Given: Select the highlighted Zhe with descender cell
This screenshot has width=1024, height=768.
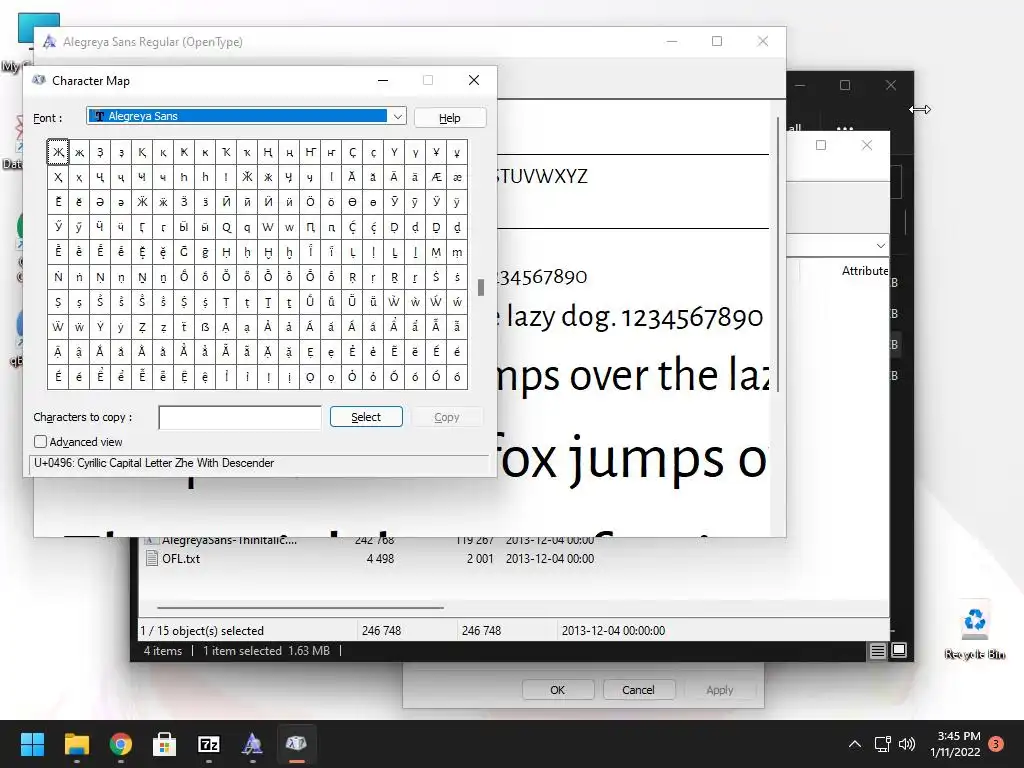Looking at the screenshot, I should point(58,152).
